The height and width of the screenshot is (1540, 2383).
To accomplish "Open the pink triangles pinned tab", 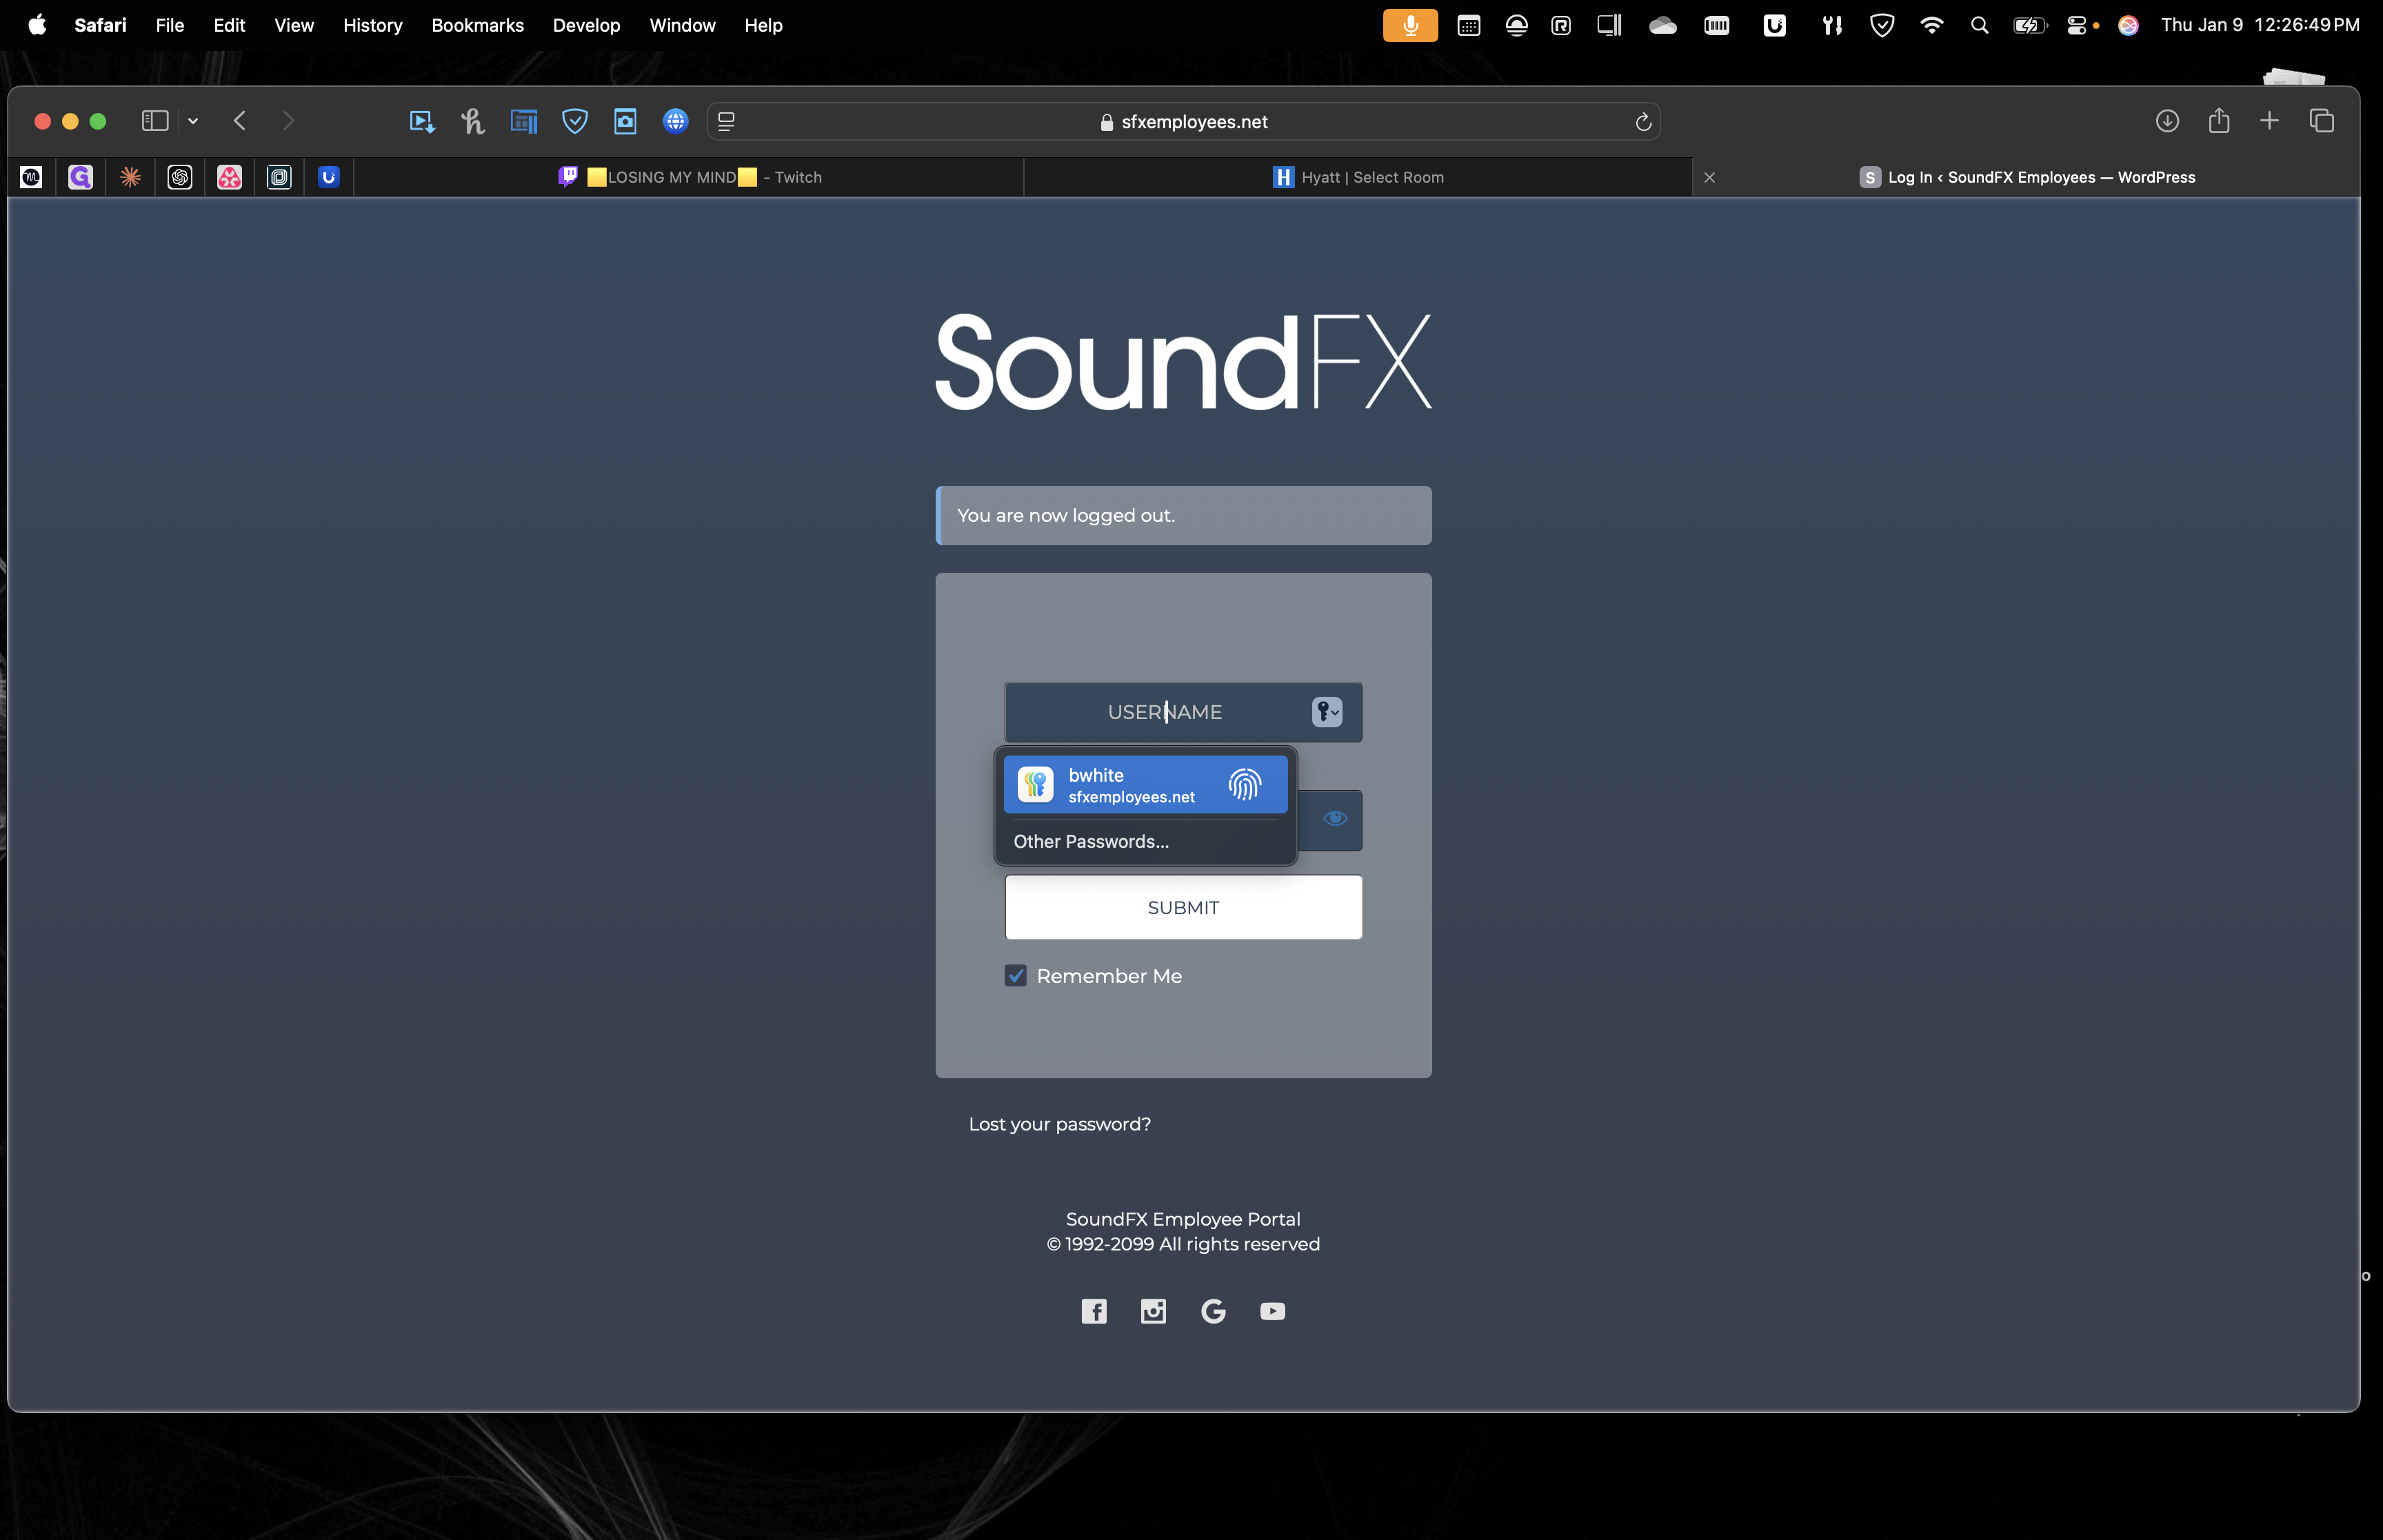I will click(230, 177).
